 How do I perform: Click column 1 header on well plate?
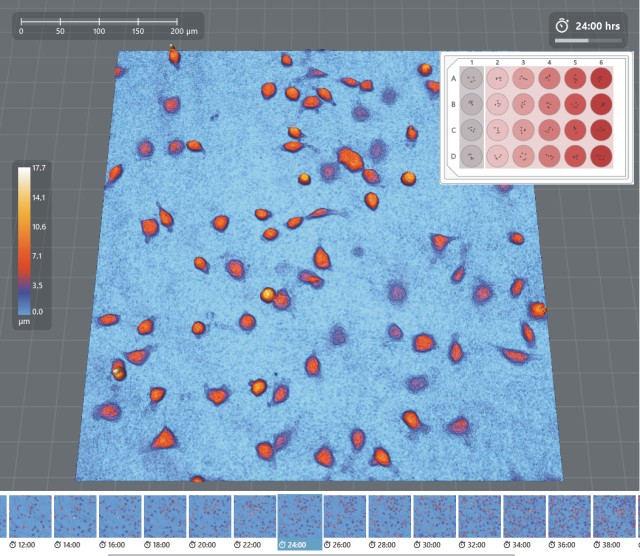point(471,62)
